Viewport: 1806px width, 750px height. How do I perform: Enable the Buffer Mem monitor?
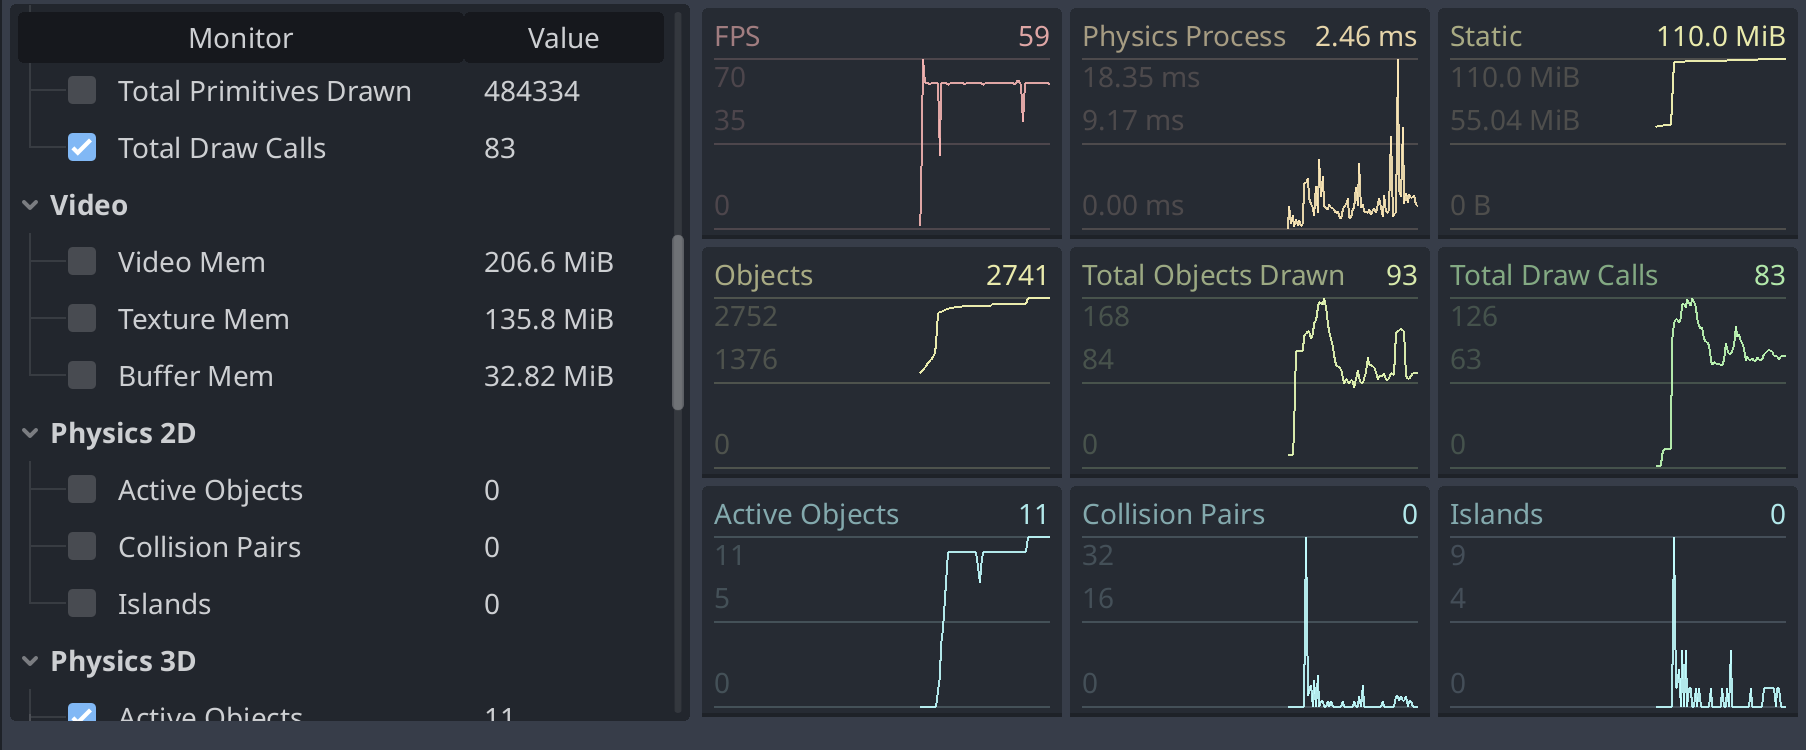[x=82, y=376]
